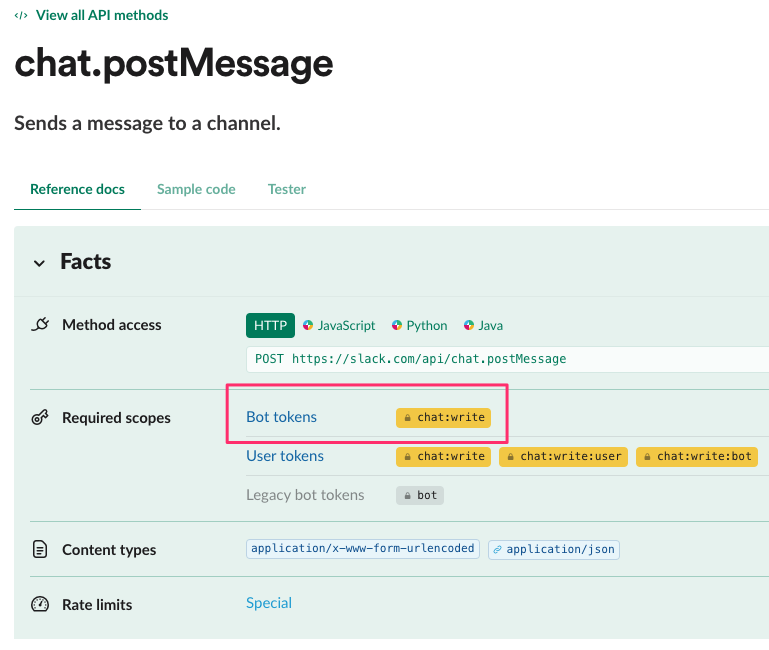Click the chat:write scope in User tokens row
The height and width of the screenshot is (650, 769).
(443, 457)
